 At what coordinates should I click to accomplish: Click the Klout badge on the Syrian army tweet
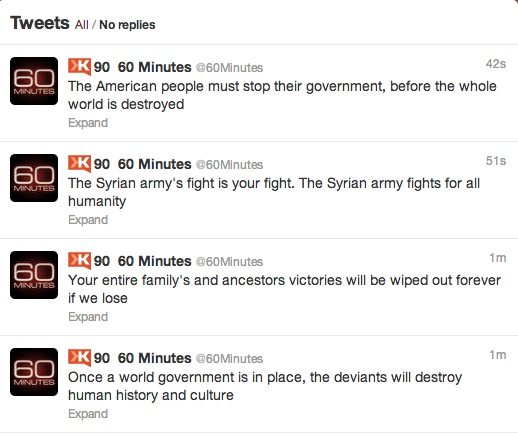pos(79,164)
